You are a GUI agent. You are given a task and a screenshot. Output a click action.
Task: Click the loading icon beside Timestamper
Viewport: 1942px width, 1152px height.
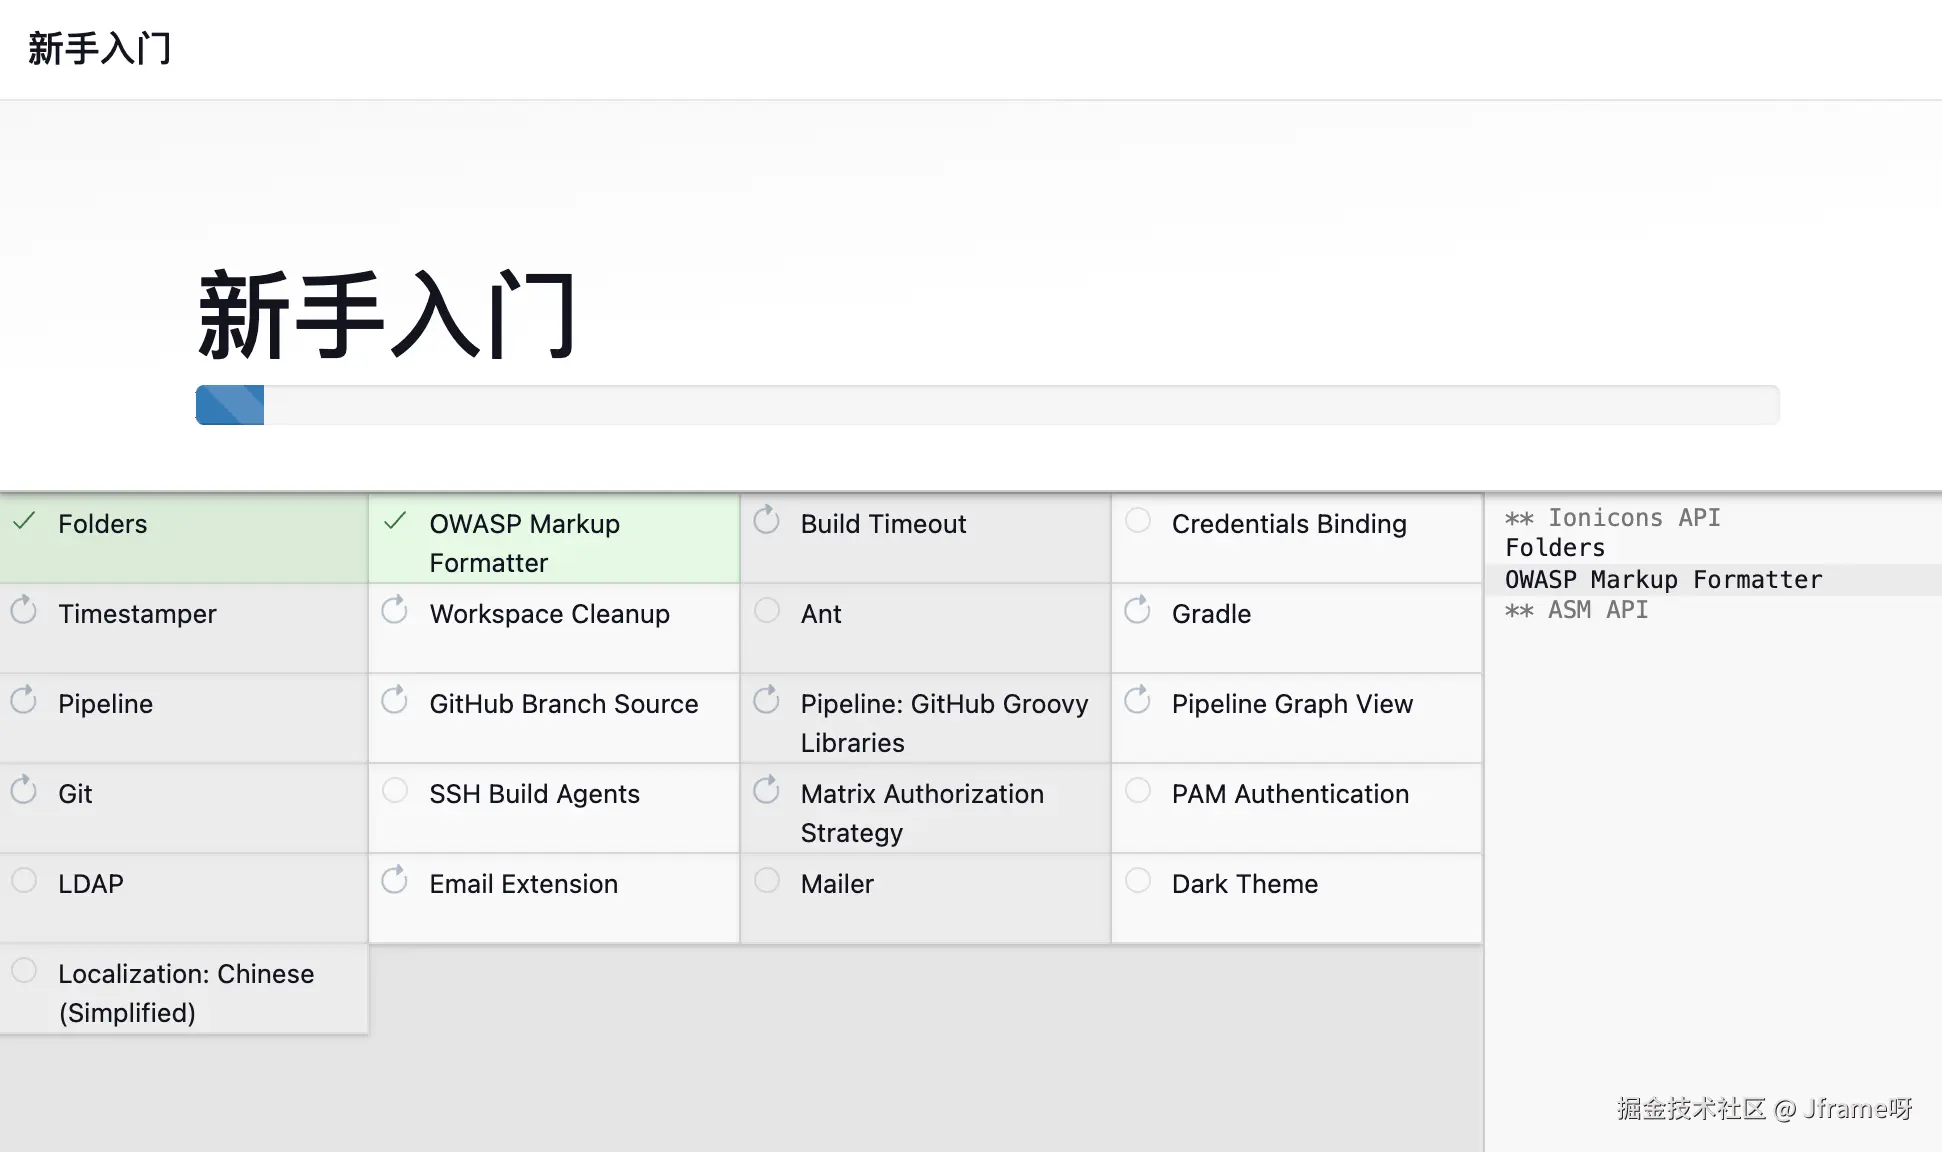coord(24,610)
